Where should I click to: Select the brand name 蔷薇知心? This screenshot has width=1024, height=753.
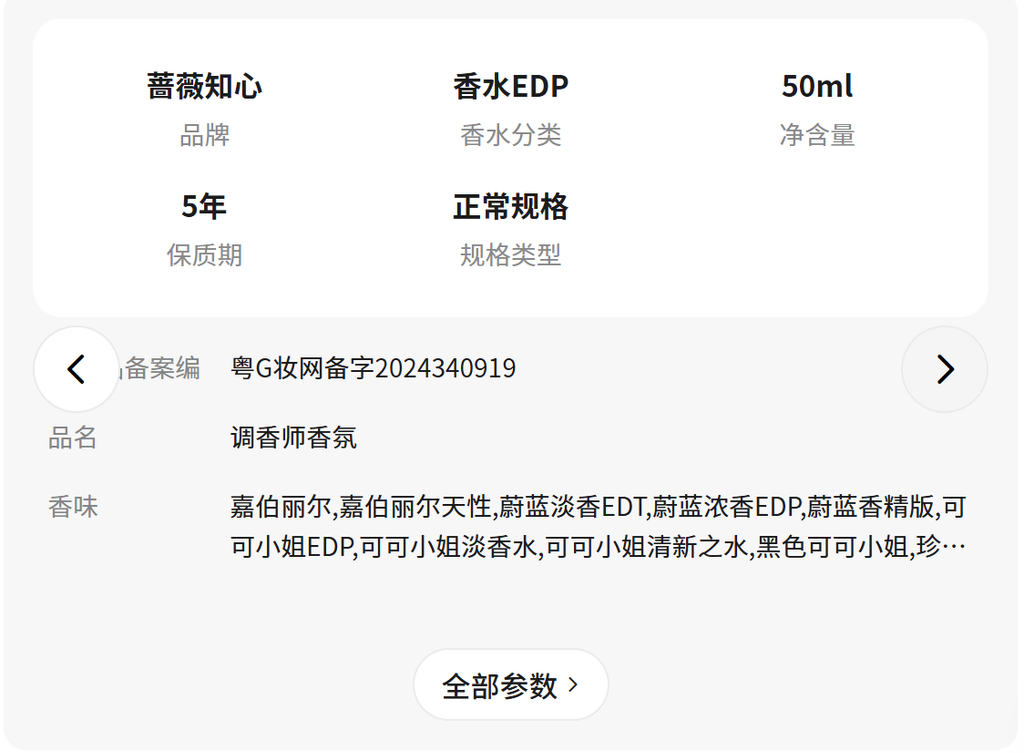tap(204, 87)
